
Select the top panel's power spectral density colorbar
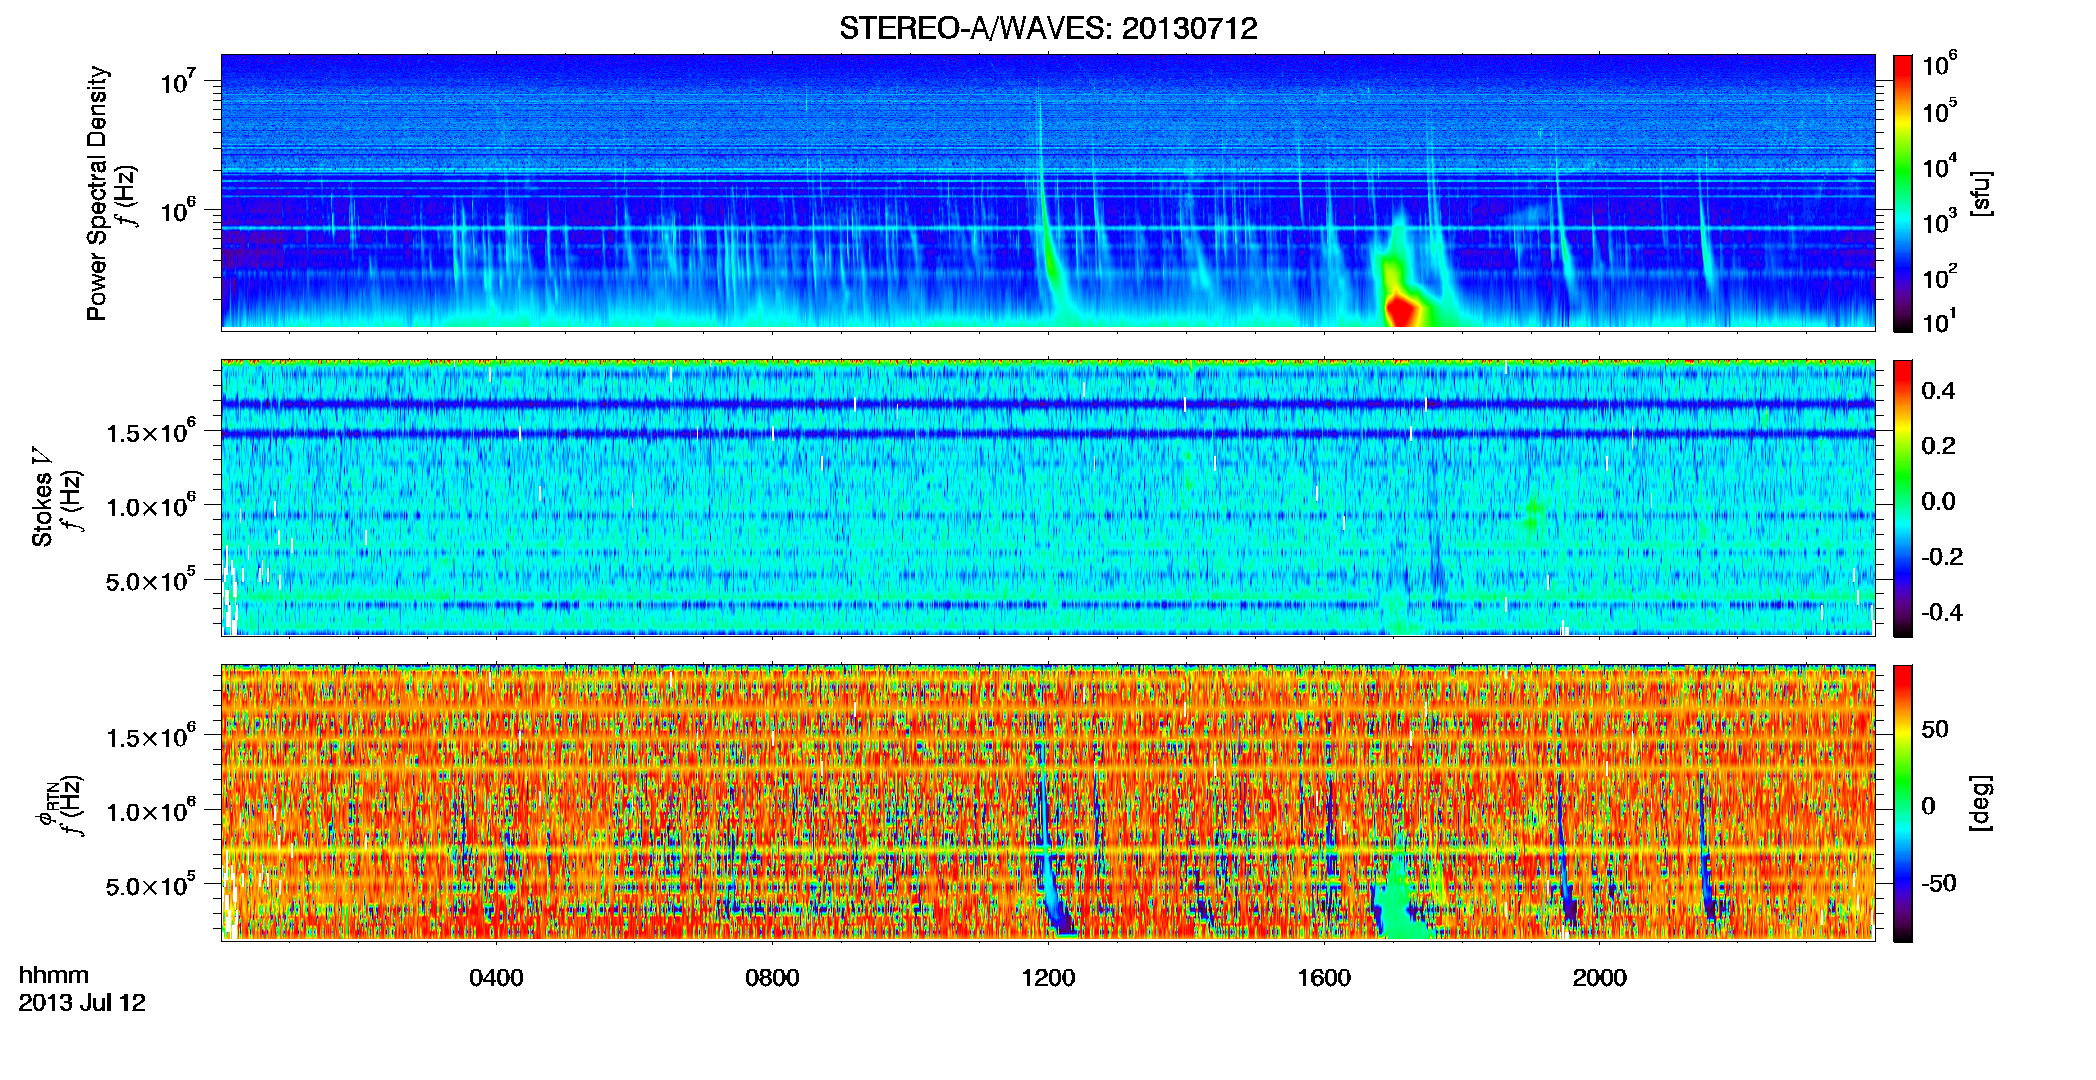(x=1903, y=193)
